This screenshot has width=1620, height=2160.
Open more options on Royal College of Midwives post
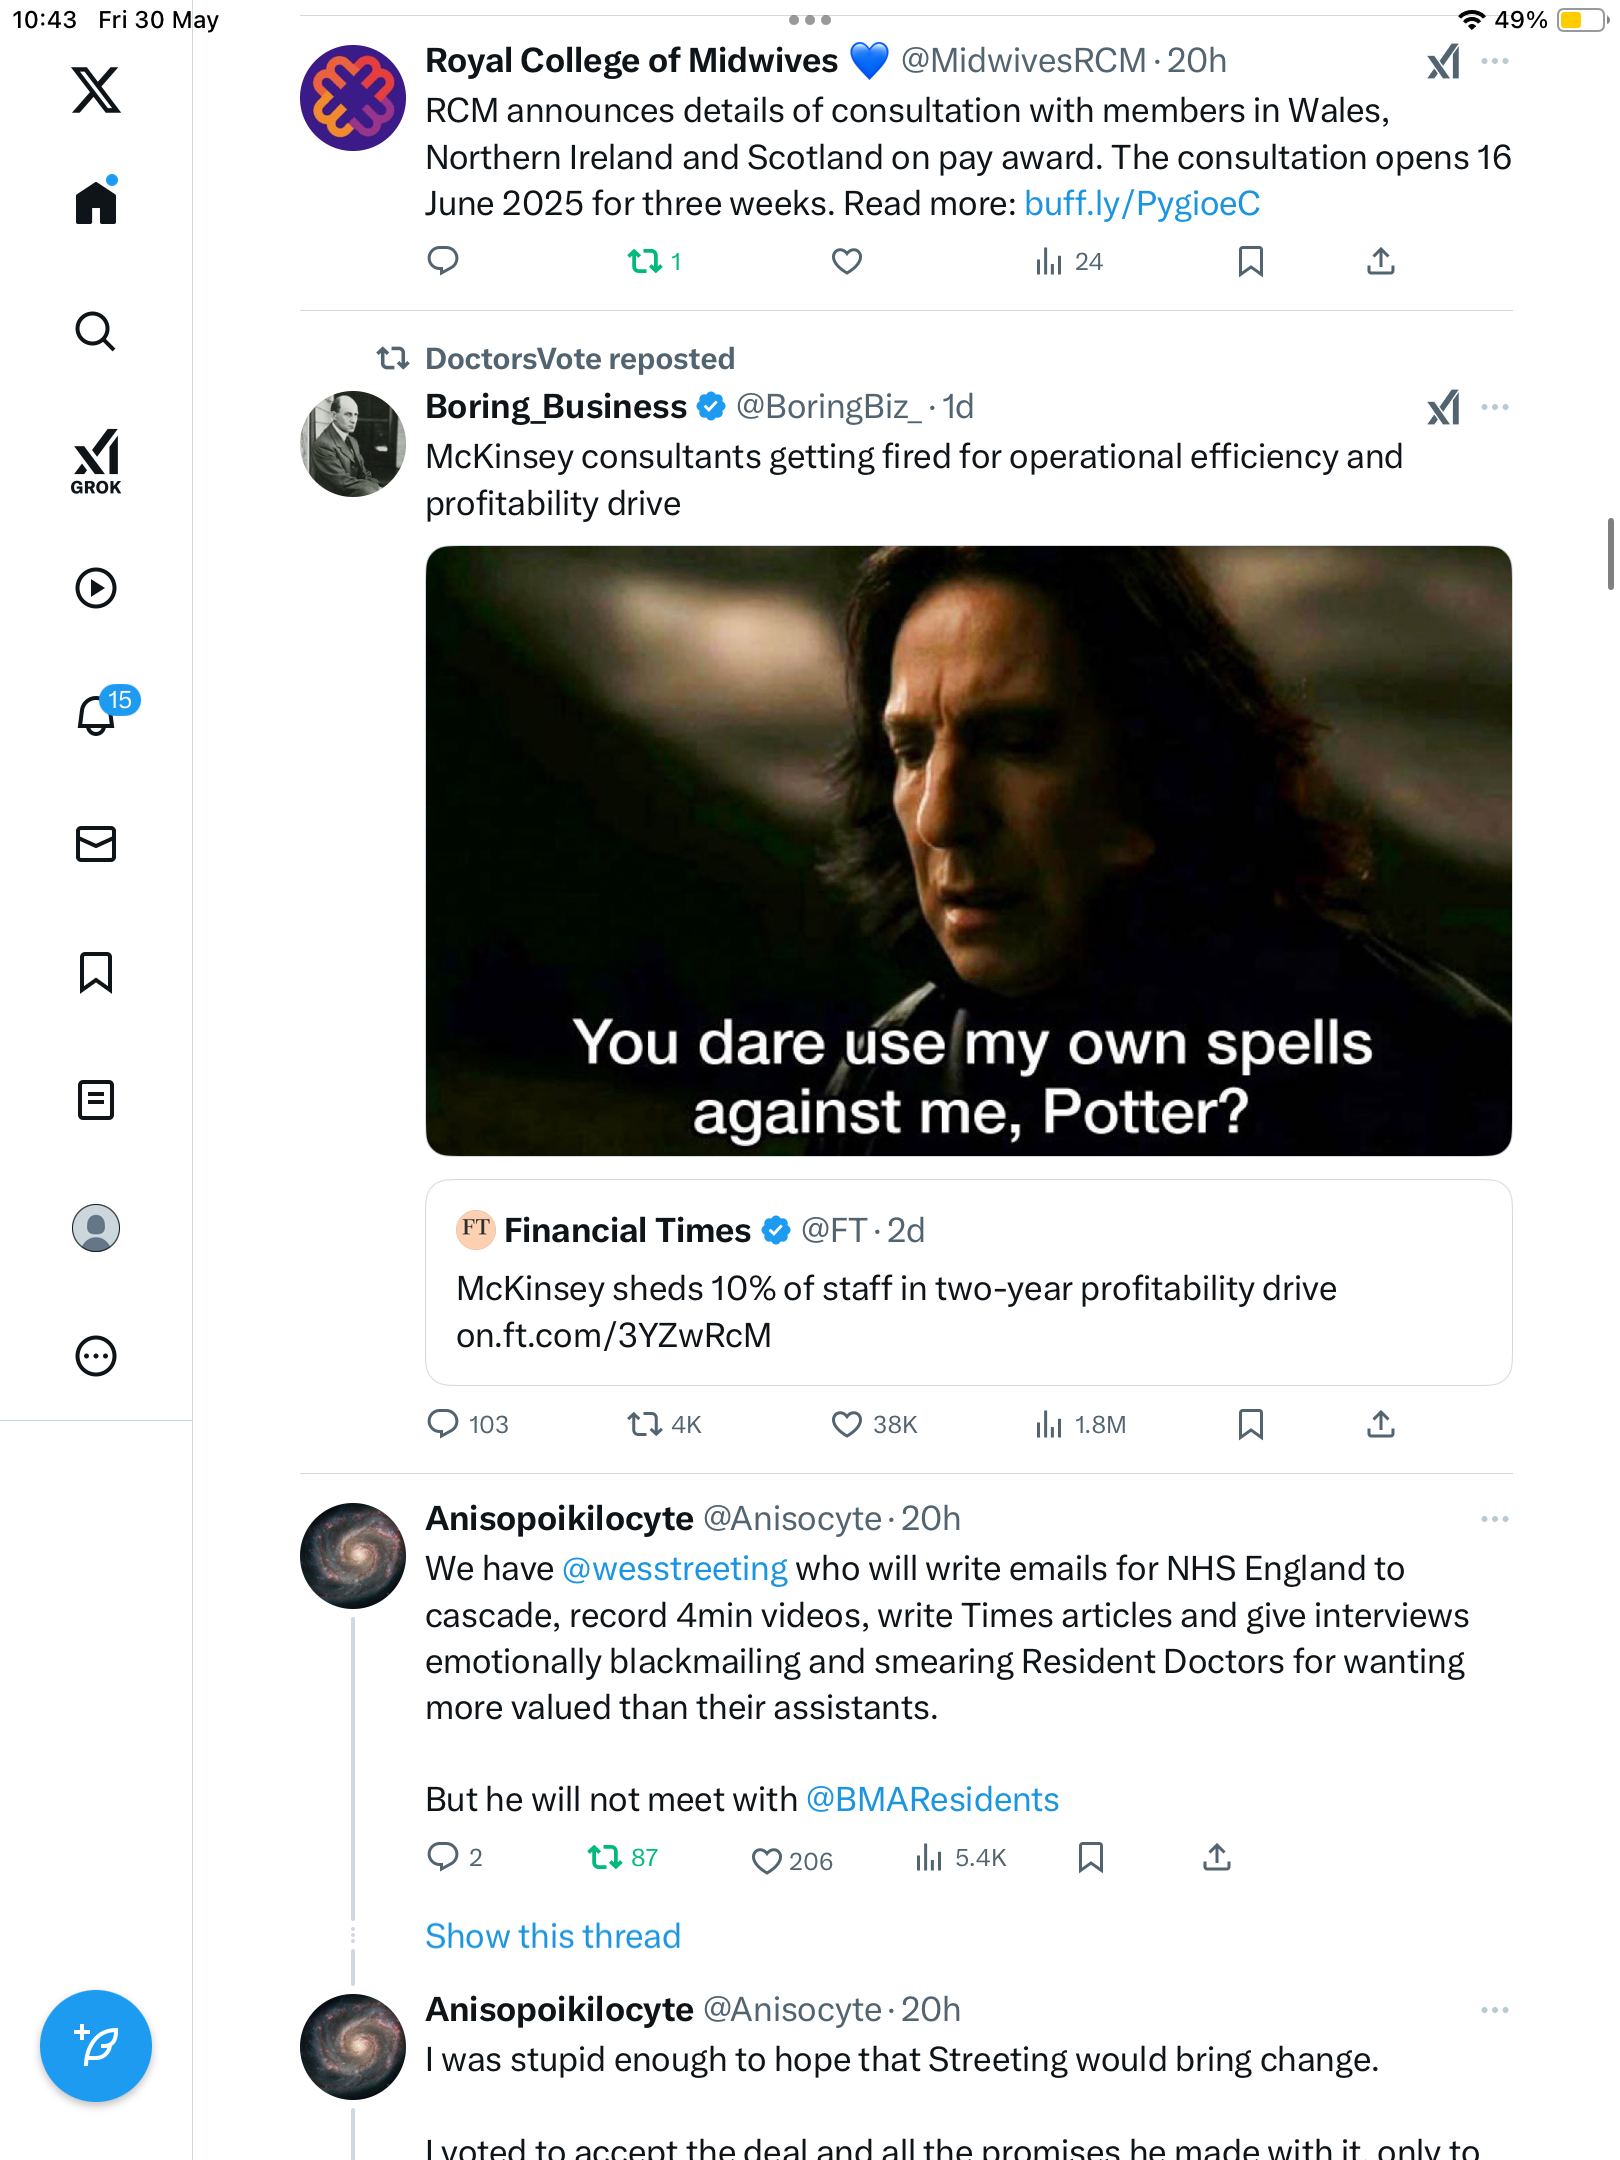pyautogui.click(x=1495, y=61)
